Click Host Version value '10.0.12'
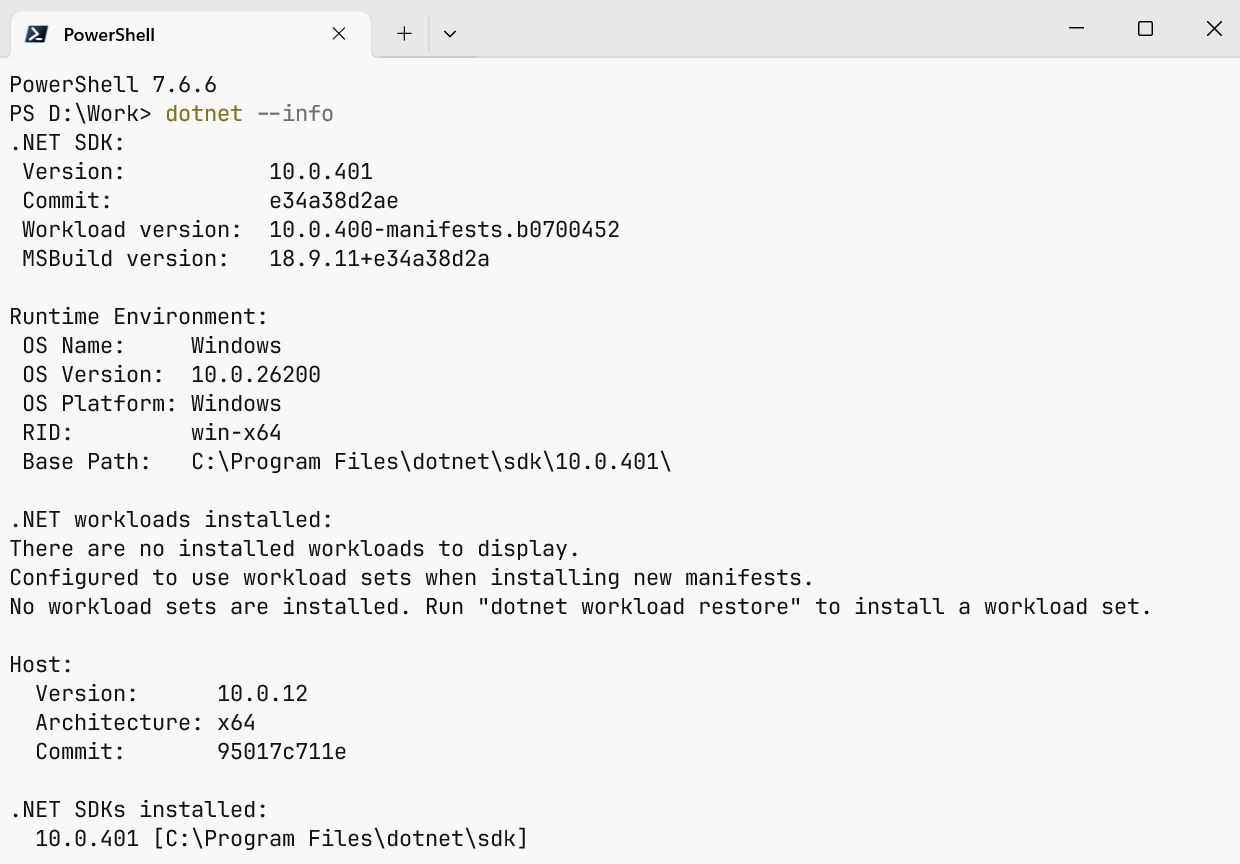1240x864 pixels. [262, 694]
